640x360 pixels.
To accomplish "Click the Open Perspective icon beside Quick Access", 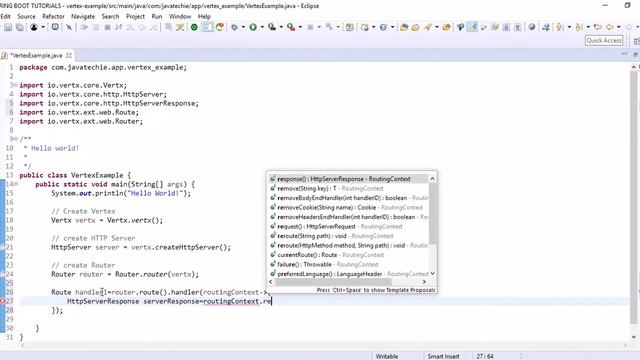I will [x=636, y=40].
